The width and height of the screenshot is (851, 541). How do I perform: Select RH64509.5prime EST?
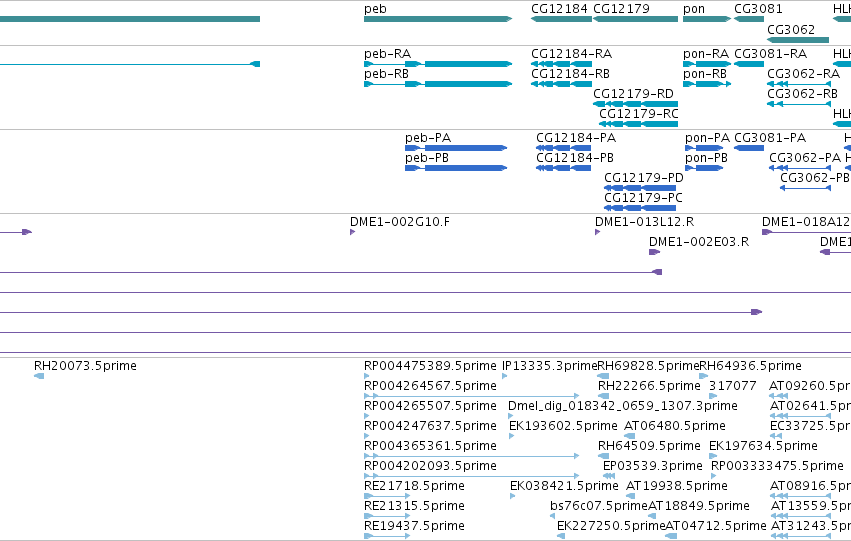tap(604, 456)
